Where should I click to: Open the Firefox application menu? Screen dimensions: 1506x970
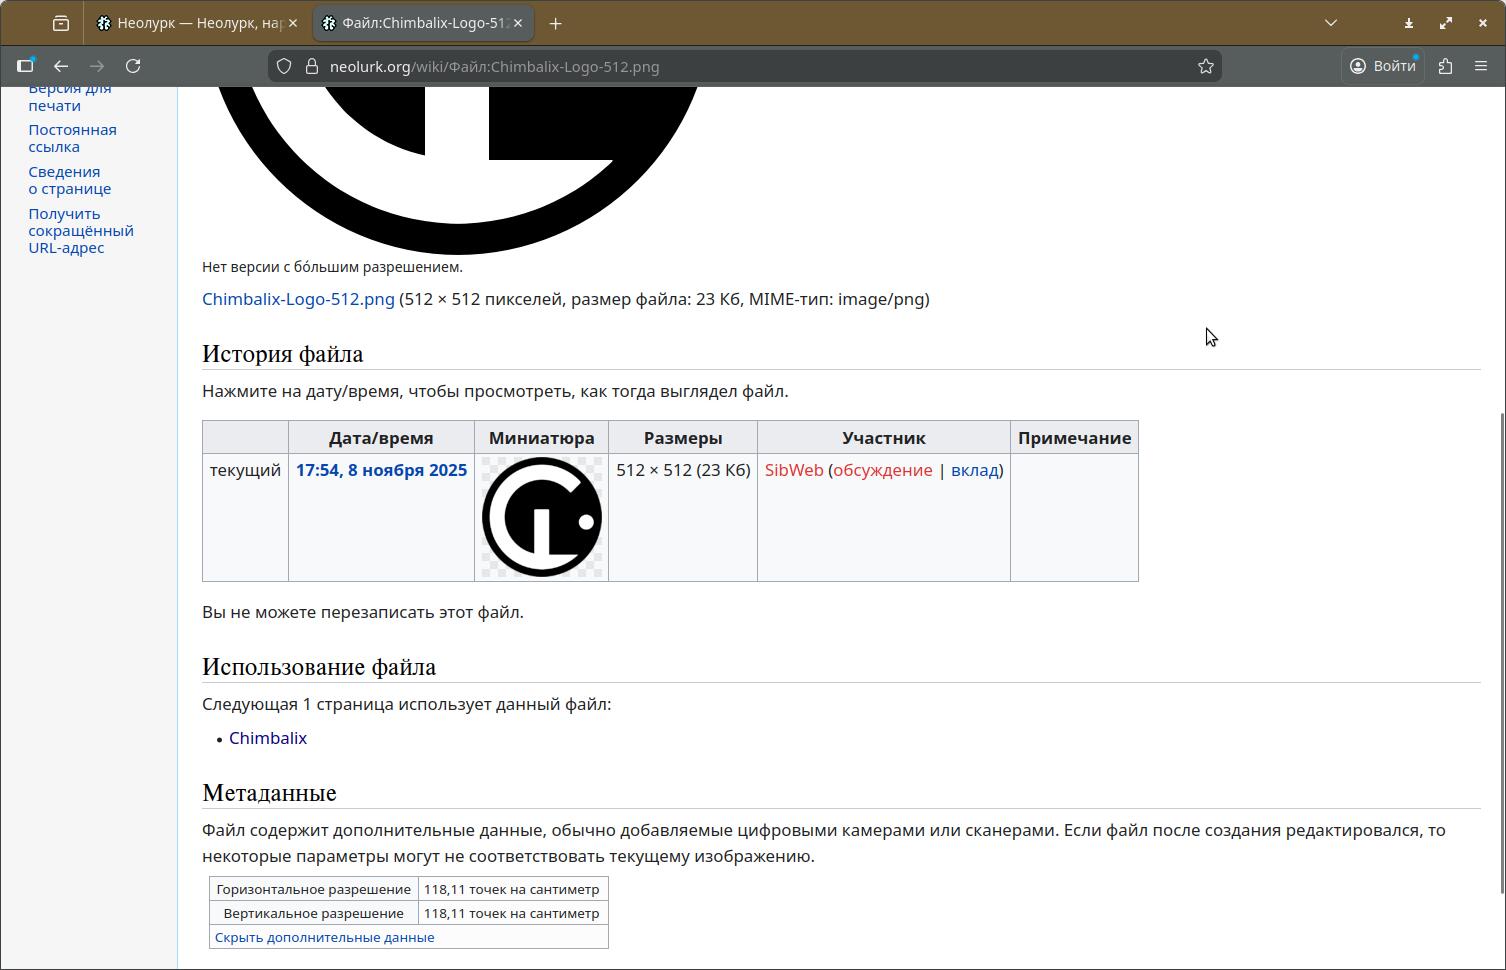click(x=1481, y=66)
